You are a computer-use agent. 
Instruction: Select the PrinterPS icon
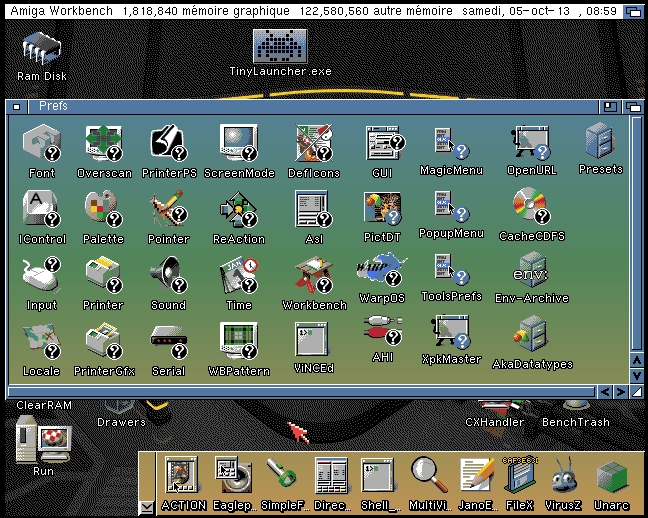[169, 143]
